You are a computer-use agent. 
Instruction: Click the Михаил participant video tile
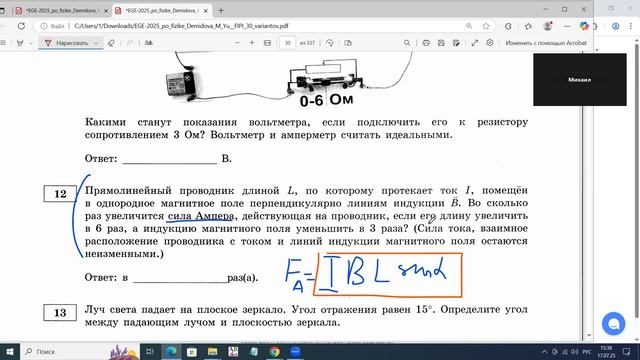click(x=580, y=80)
